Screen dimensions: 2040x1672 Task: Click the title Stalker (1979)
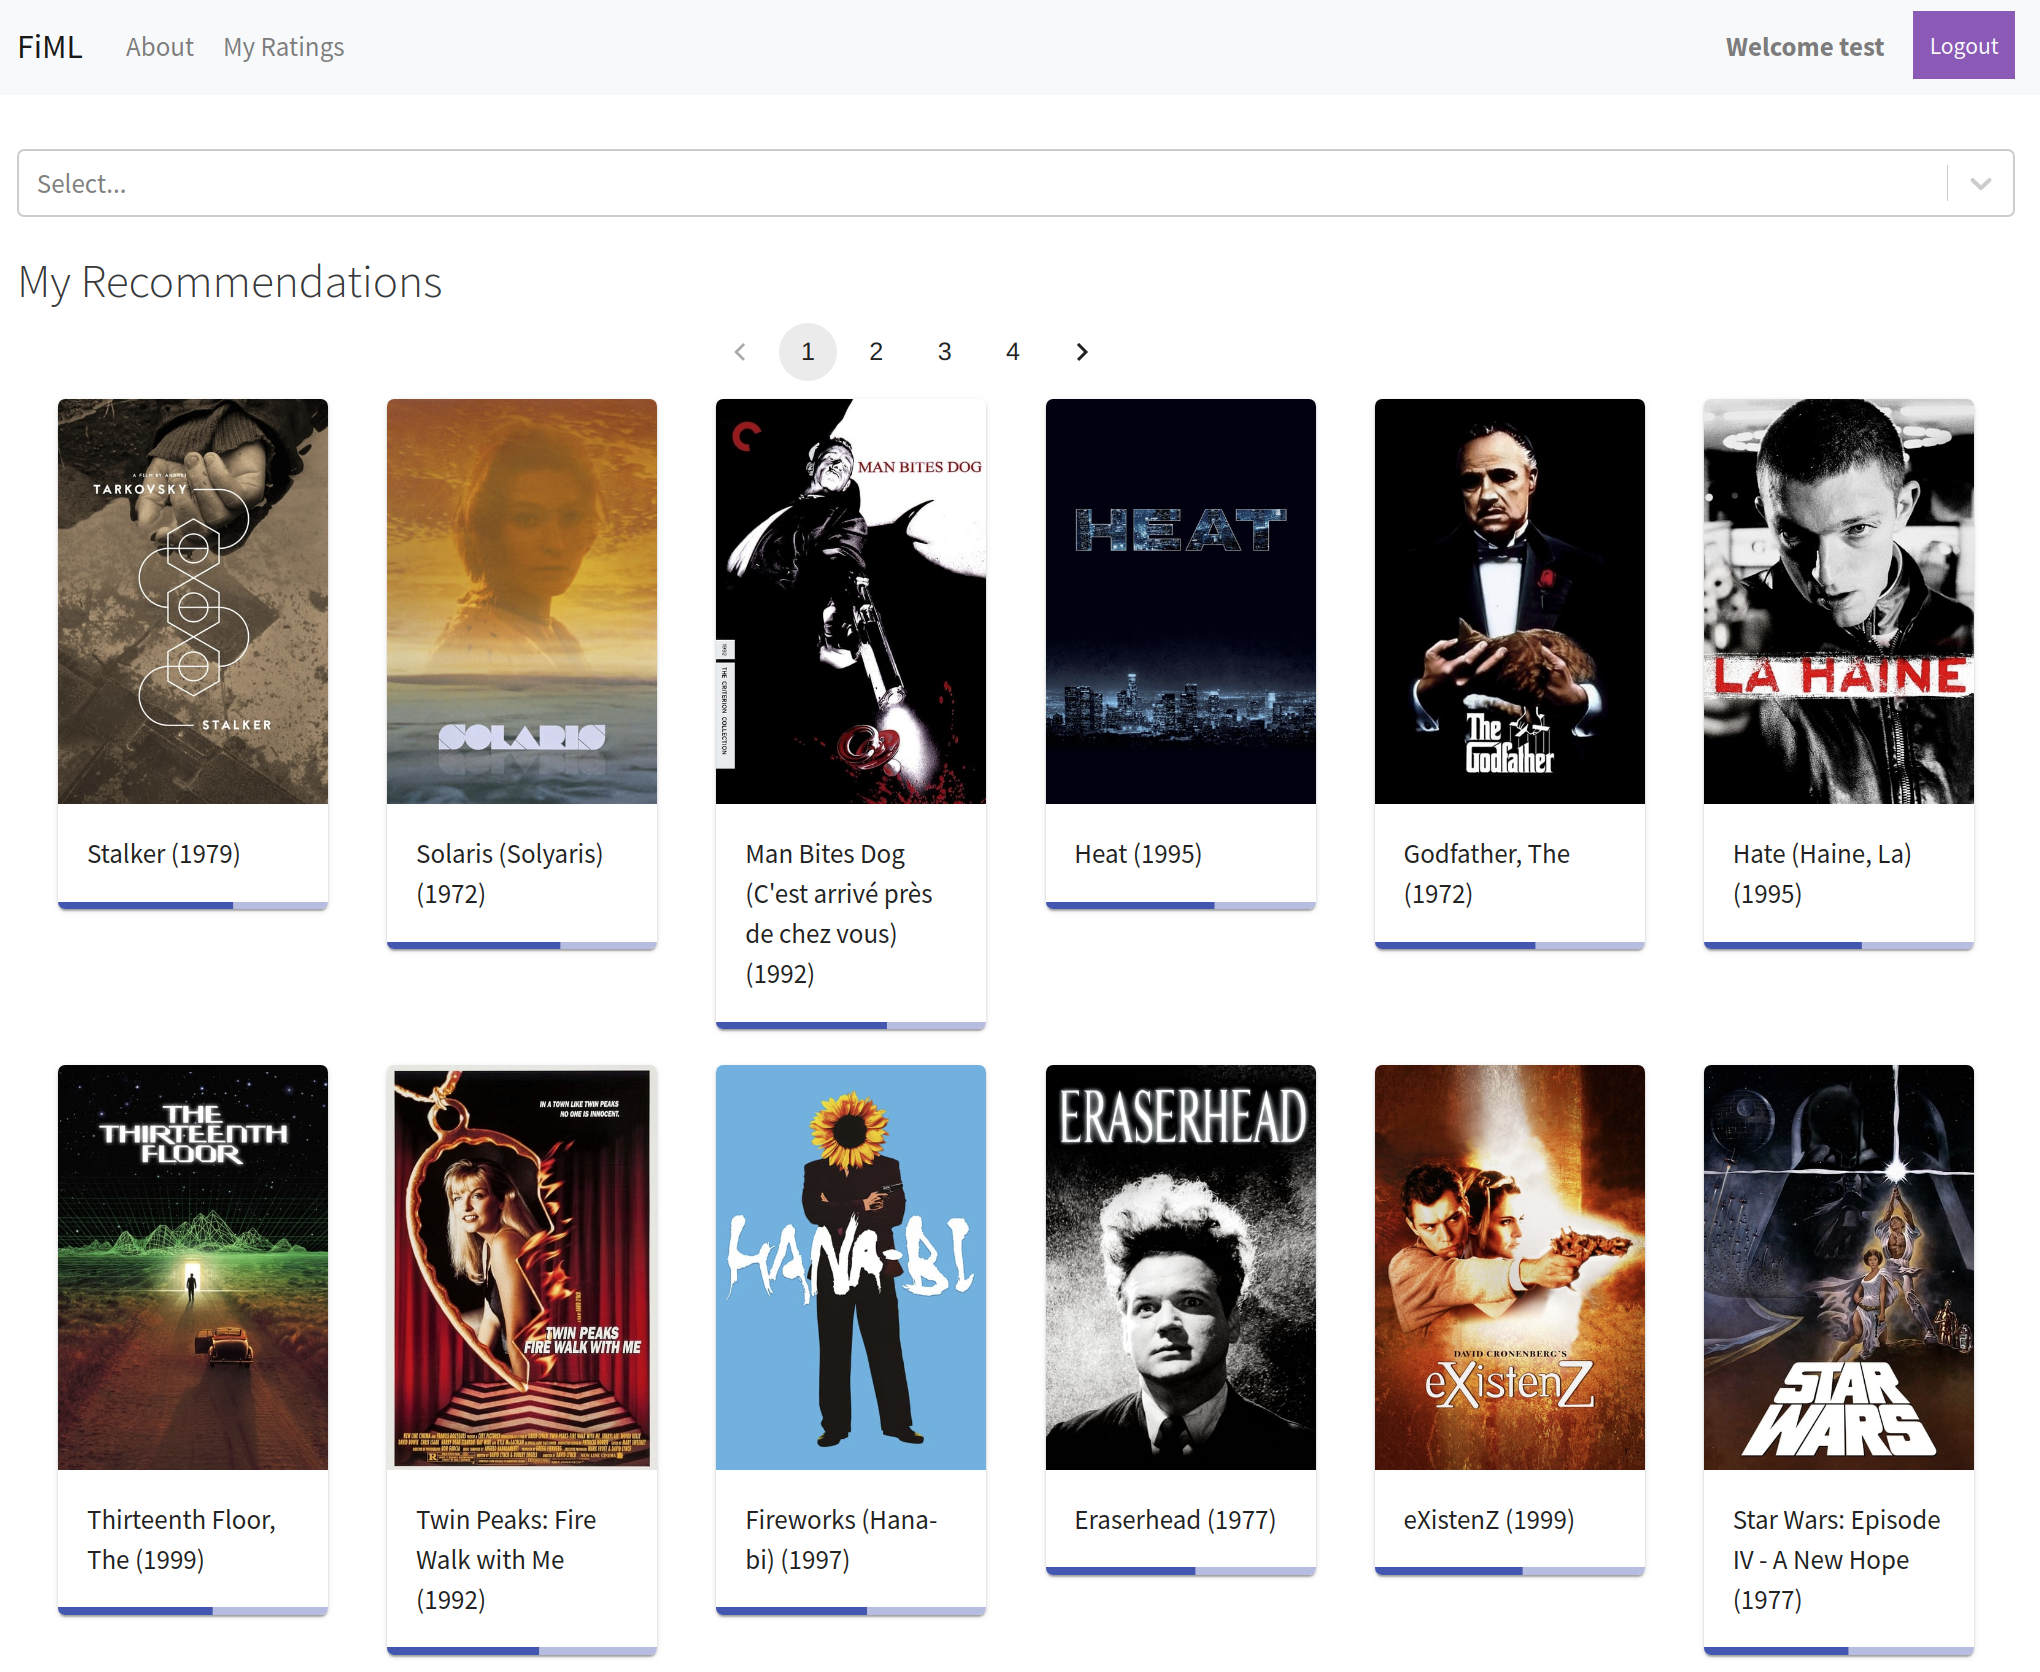(164, 854)
